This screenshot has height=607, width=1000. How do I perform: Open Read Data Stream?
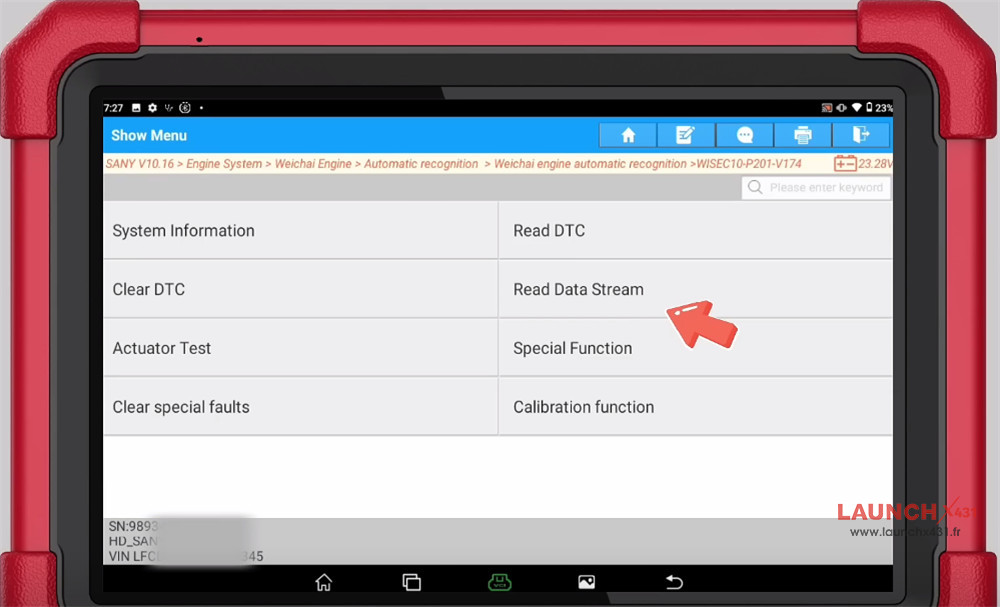(x=578, y=289)
